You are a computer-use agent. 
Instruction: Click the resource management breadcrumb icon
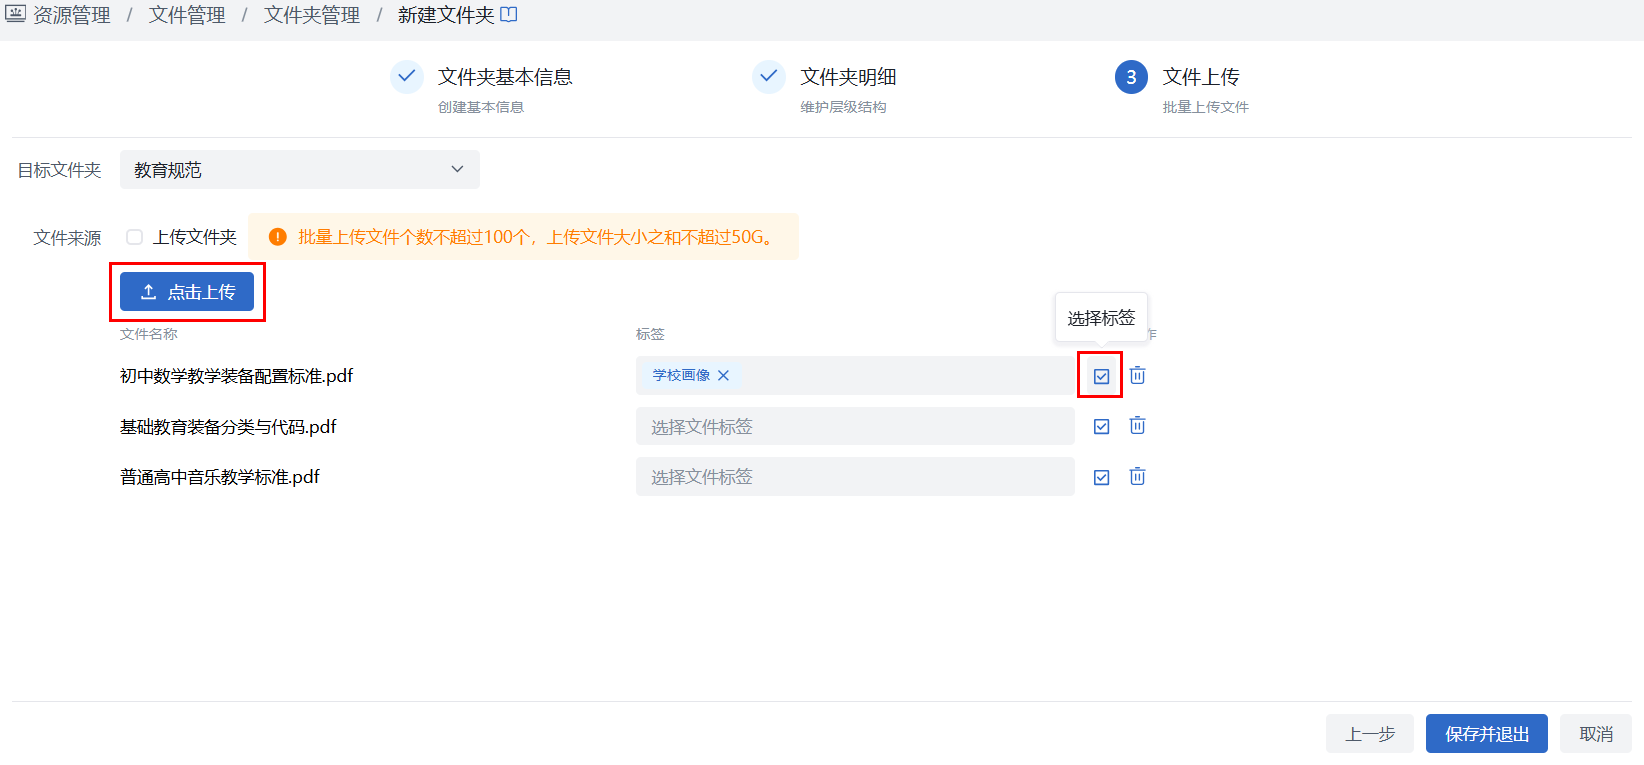[15, 15]
